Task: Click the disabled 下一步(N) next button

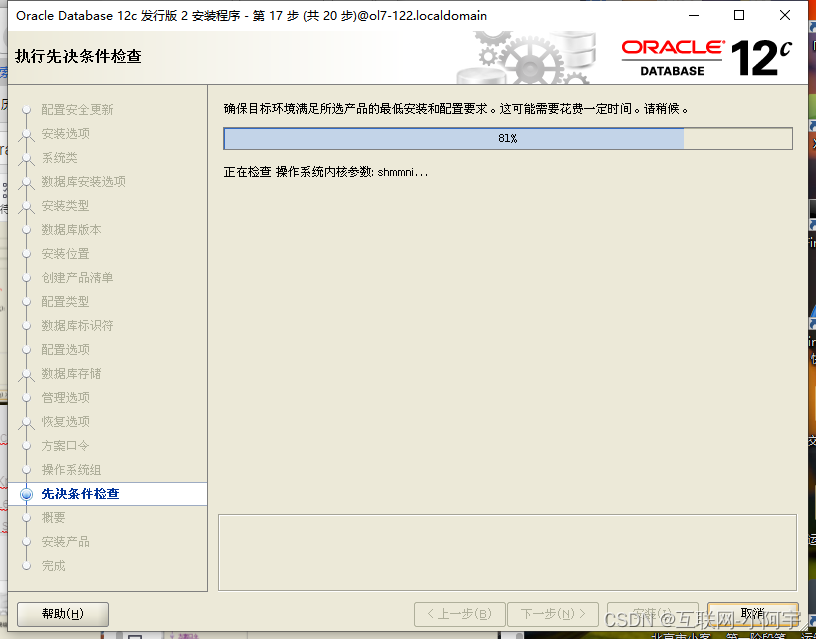Action: pos(553,614)
